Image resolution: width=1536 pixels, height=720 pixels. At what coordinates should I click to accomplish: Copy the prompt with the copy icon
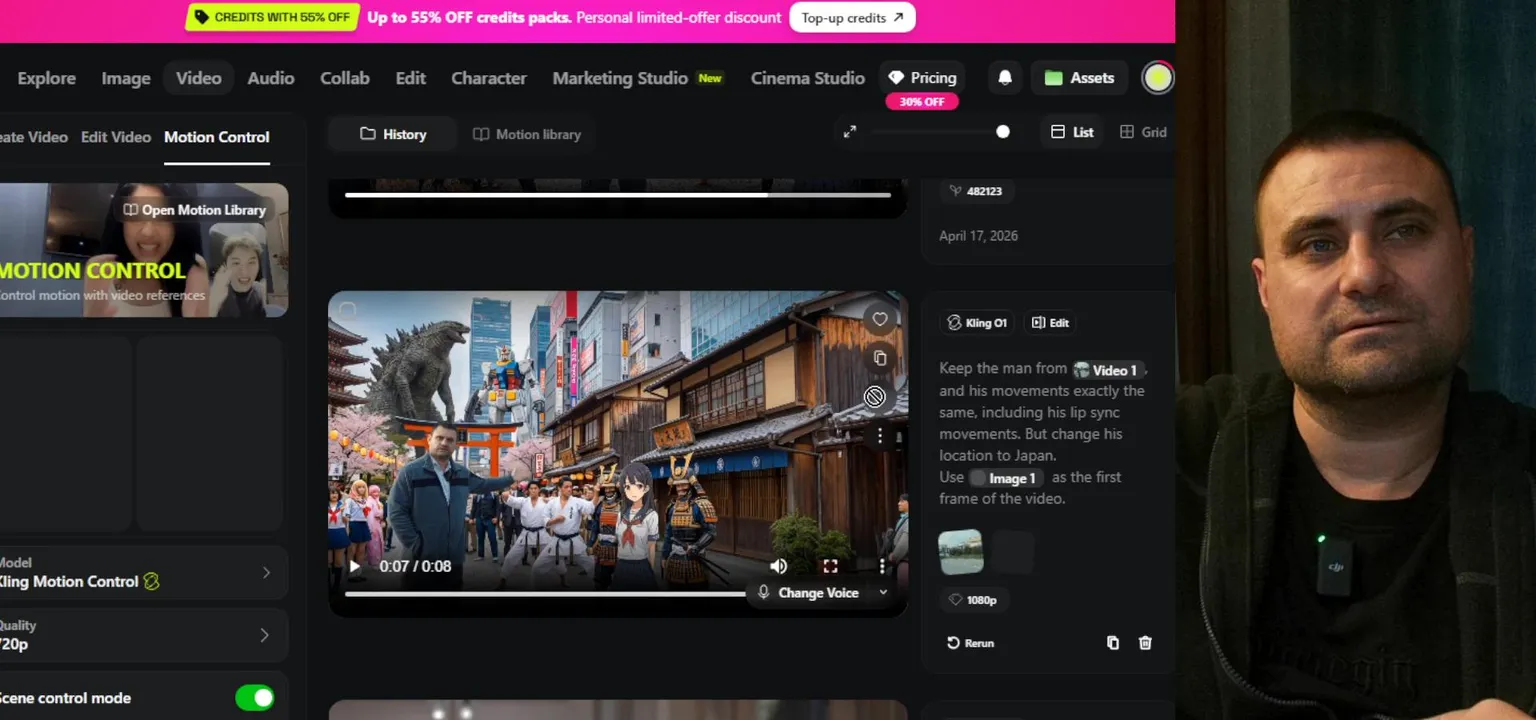(x=1113, y=643)
